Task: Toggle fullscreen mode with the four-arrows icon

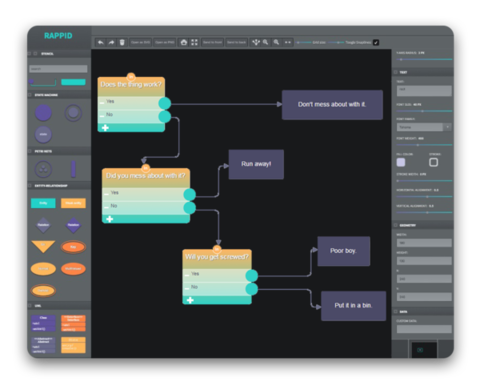Action: tap(194, 42)
